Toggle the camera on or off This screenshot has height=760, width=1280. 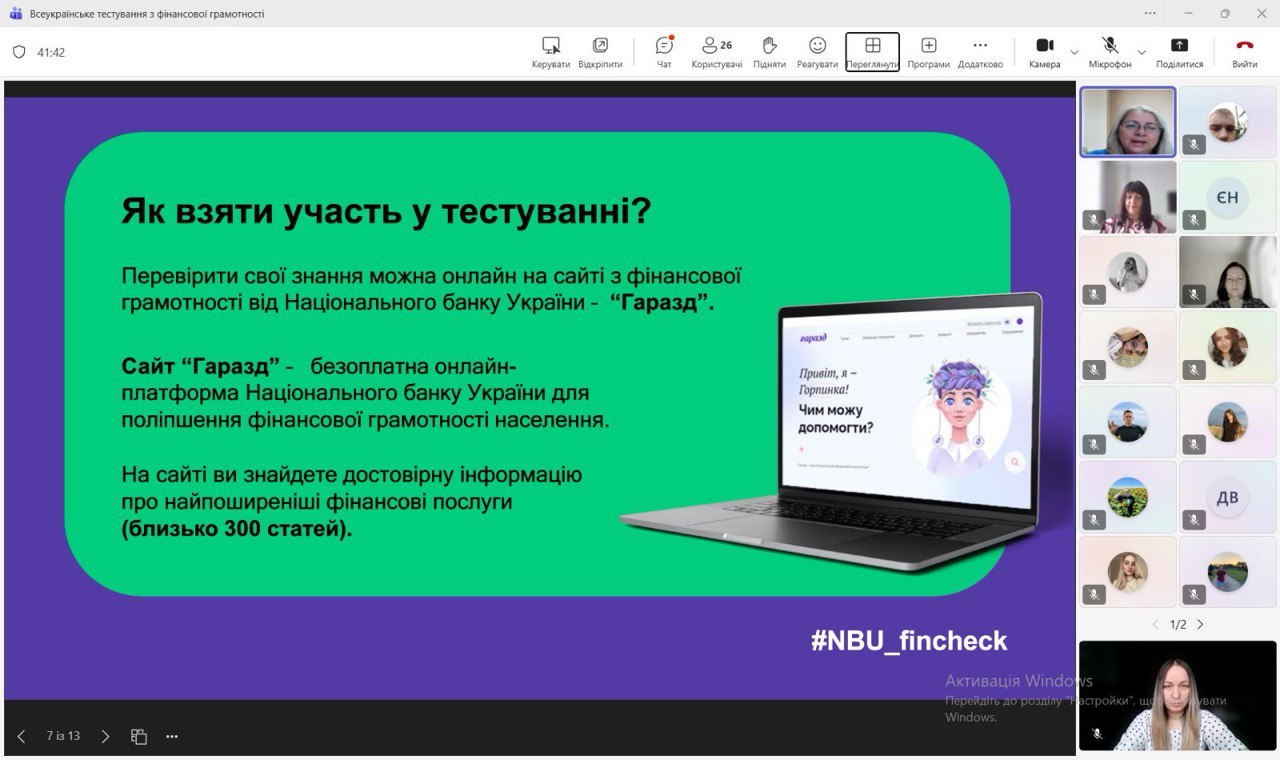point(1044,51)
